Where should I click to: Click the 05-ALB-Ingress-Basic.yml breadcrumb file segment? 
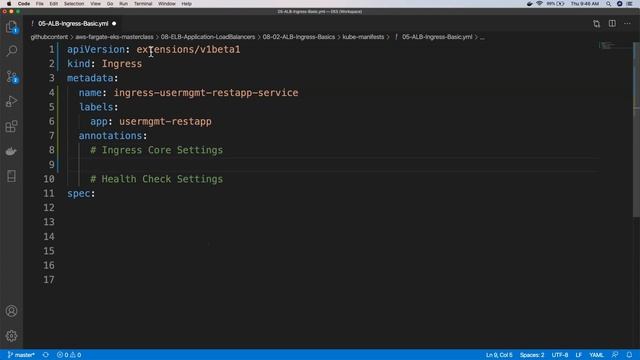coord(437,37)
